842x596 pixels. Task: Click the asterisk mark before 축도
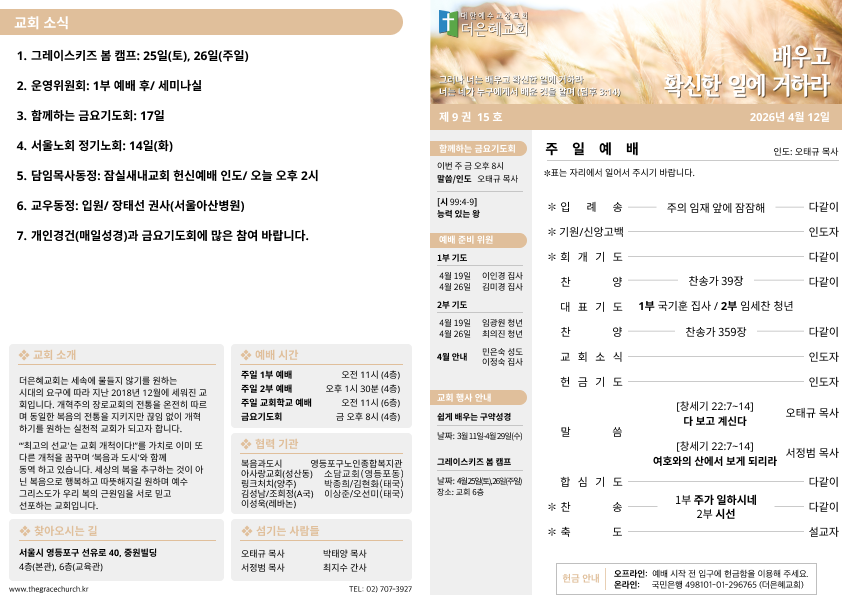[x=550, y=531]
